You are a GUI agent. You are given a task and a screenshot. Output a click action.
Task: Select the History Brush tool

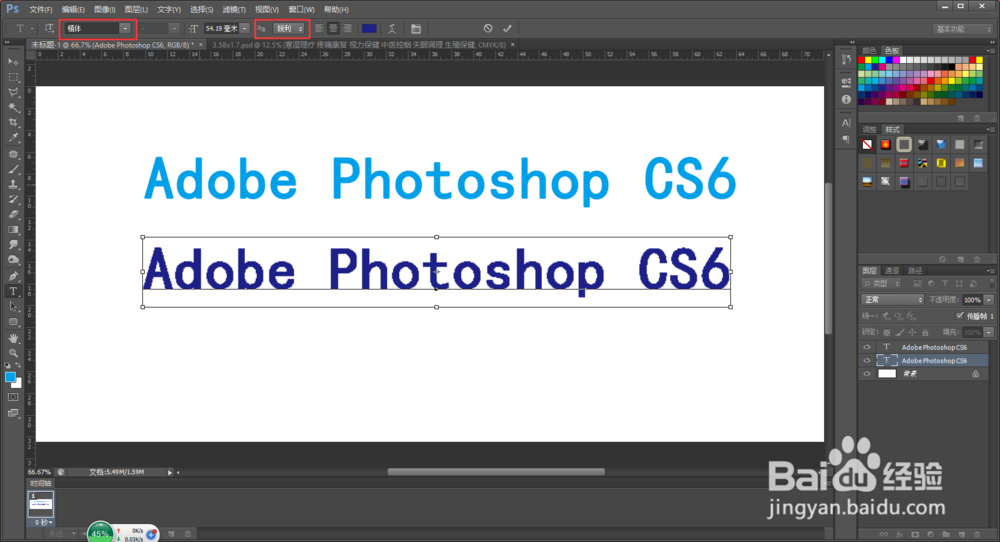[x=13, y=200]
